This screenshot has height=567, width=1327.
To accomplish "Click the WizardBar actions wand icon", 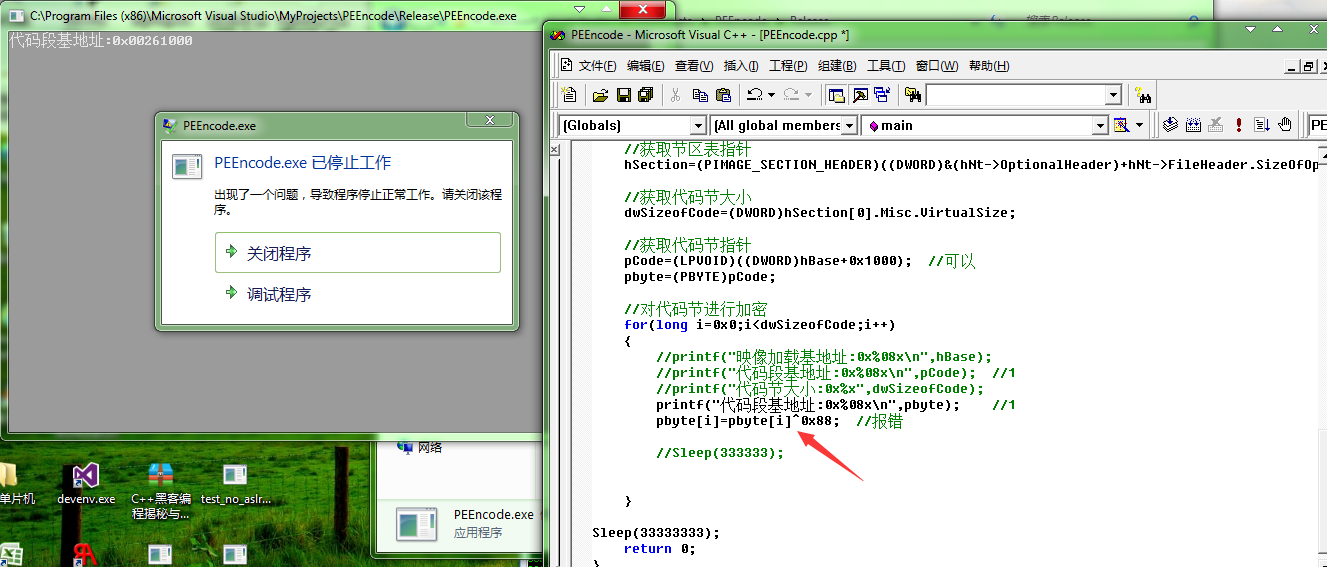I will (1122, 125).
